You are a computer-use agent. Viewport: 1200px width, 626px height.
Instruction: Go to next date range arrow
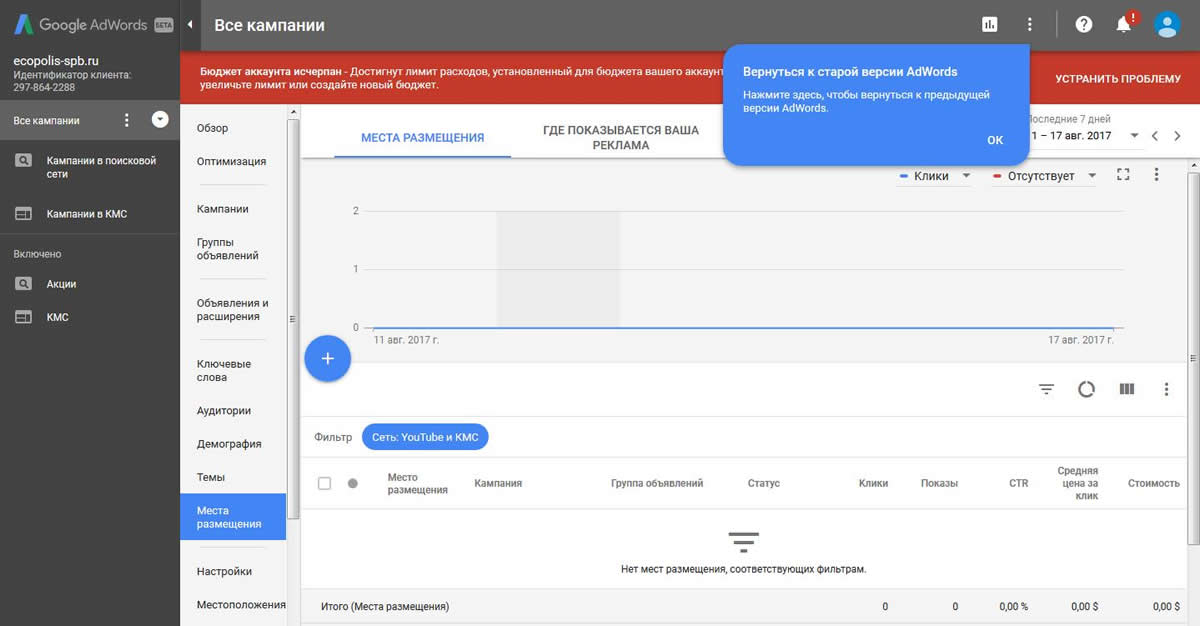click(x=1177, y=136)
